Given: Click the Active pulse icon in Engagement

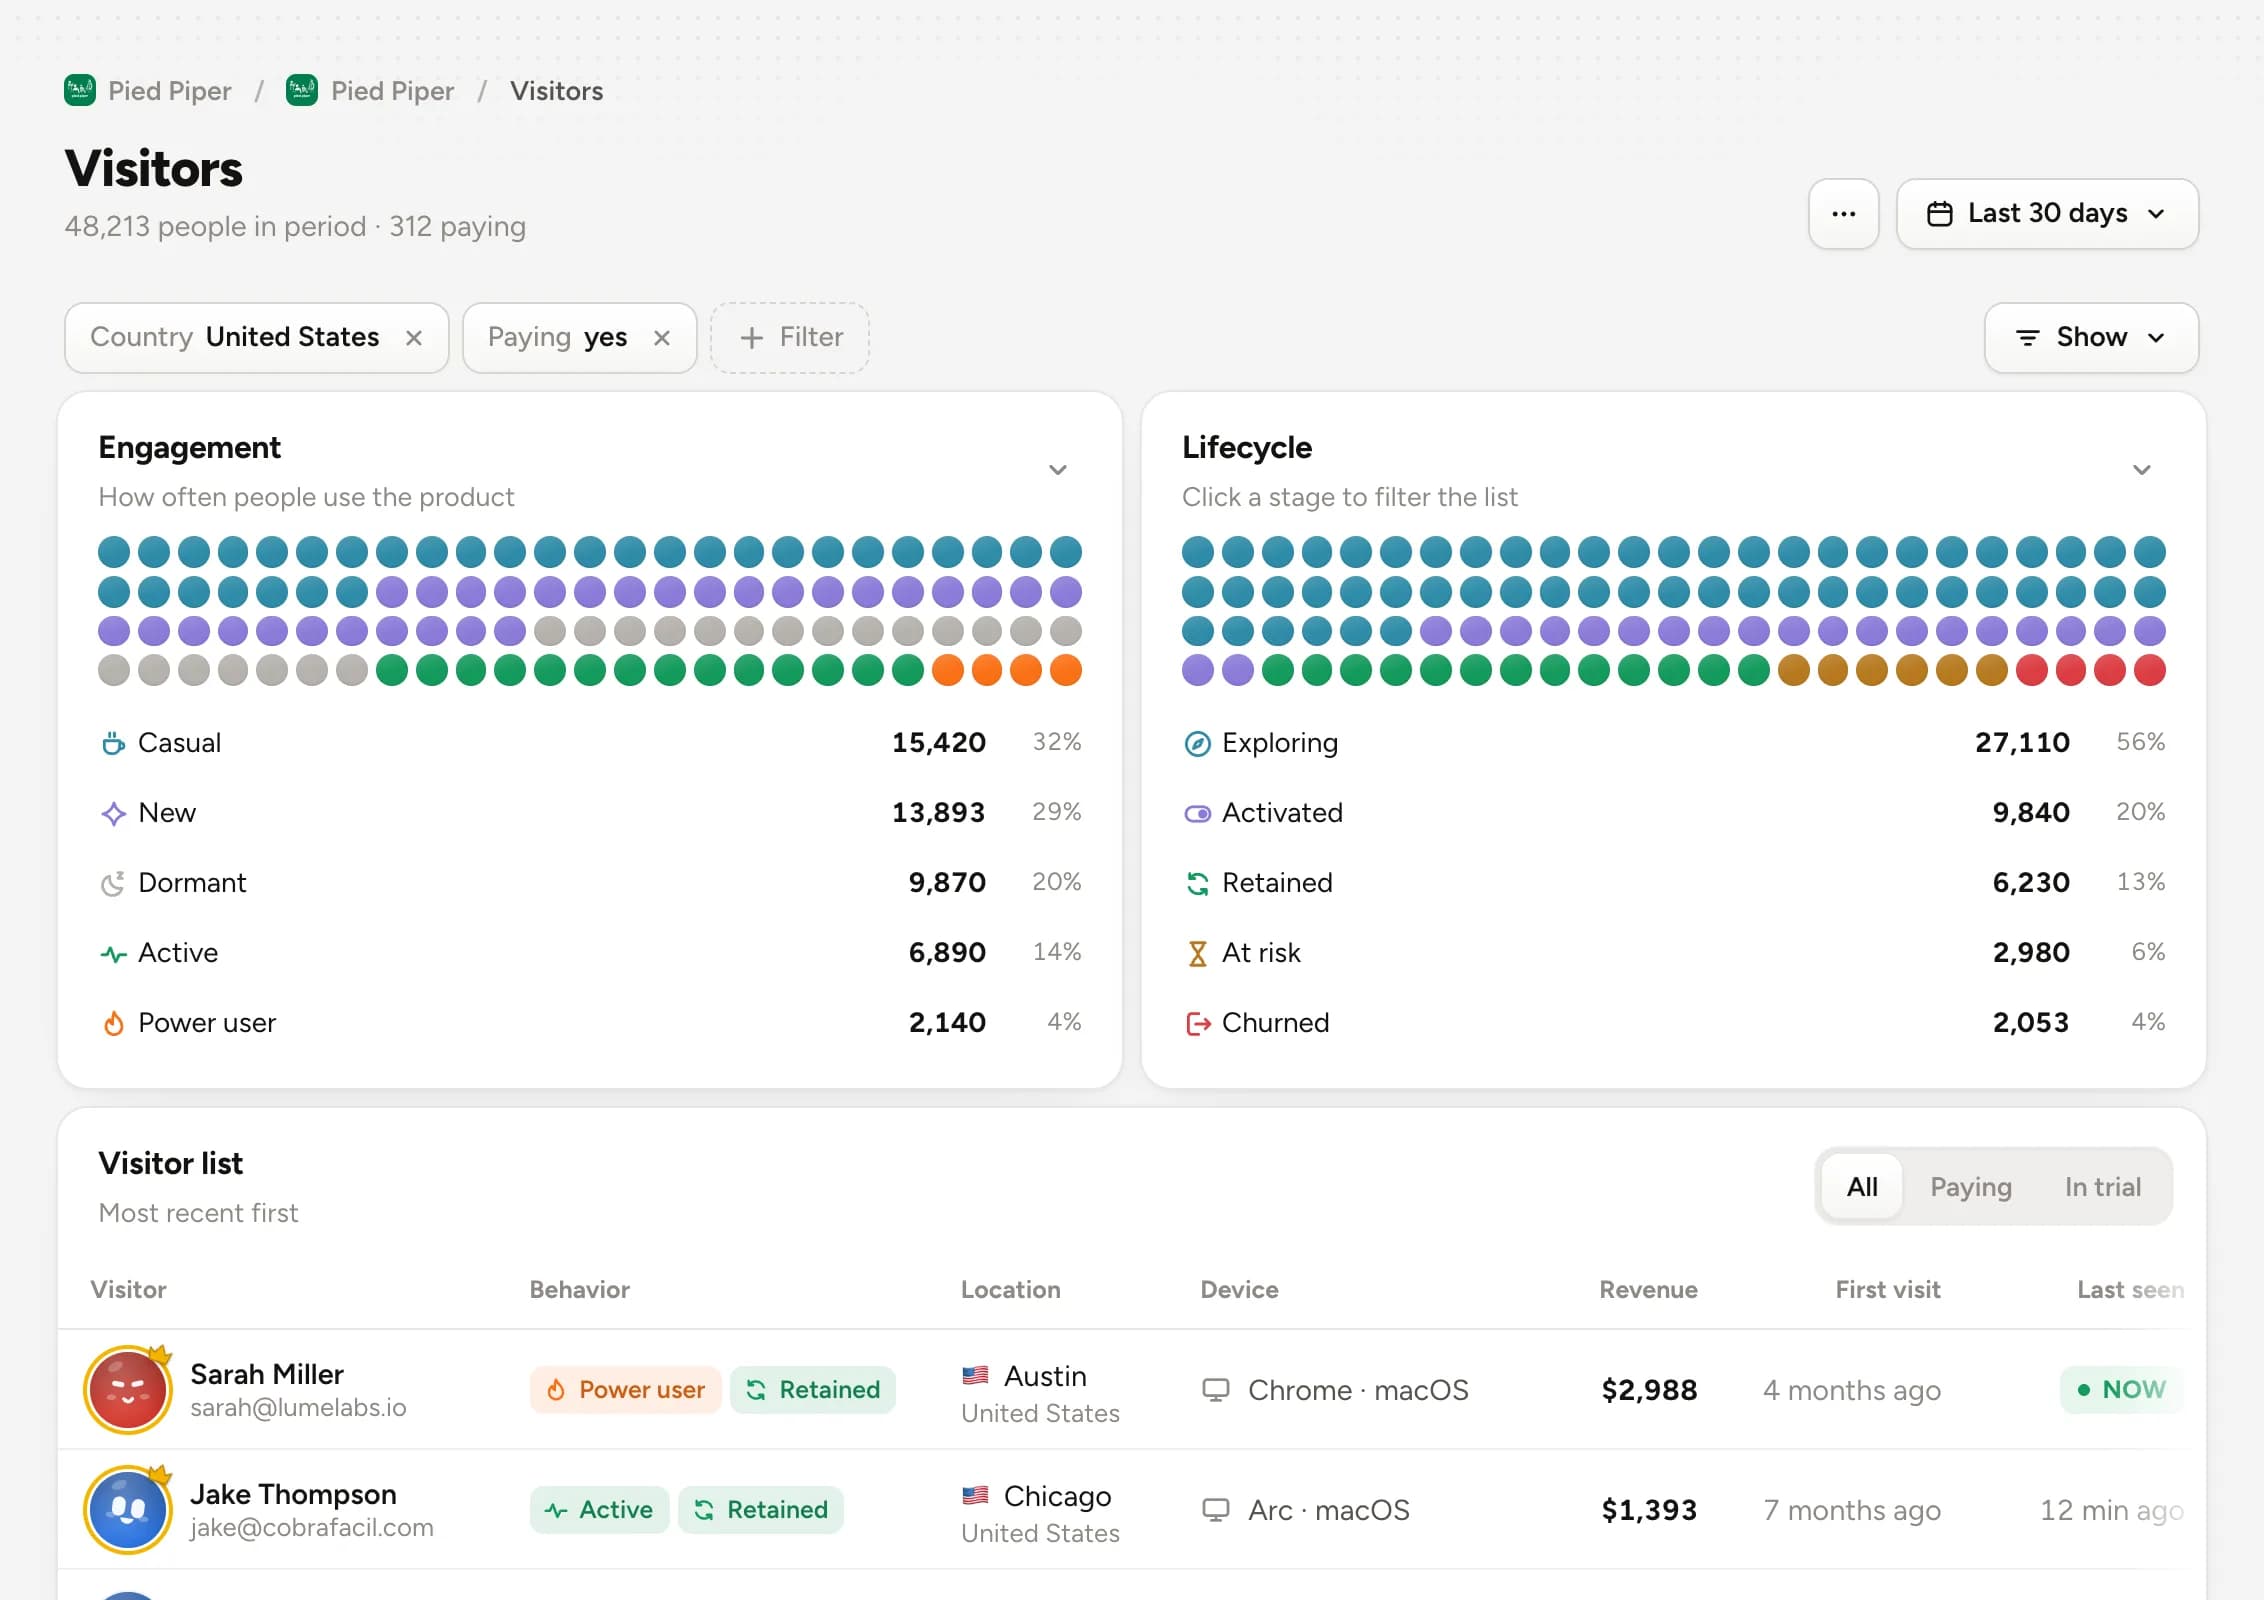Looking at the screenshot, I should pos(113,953).
